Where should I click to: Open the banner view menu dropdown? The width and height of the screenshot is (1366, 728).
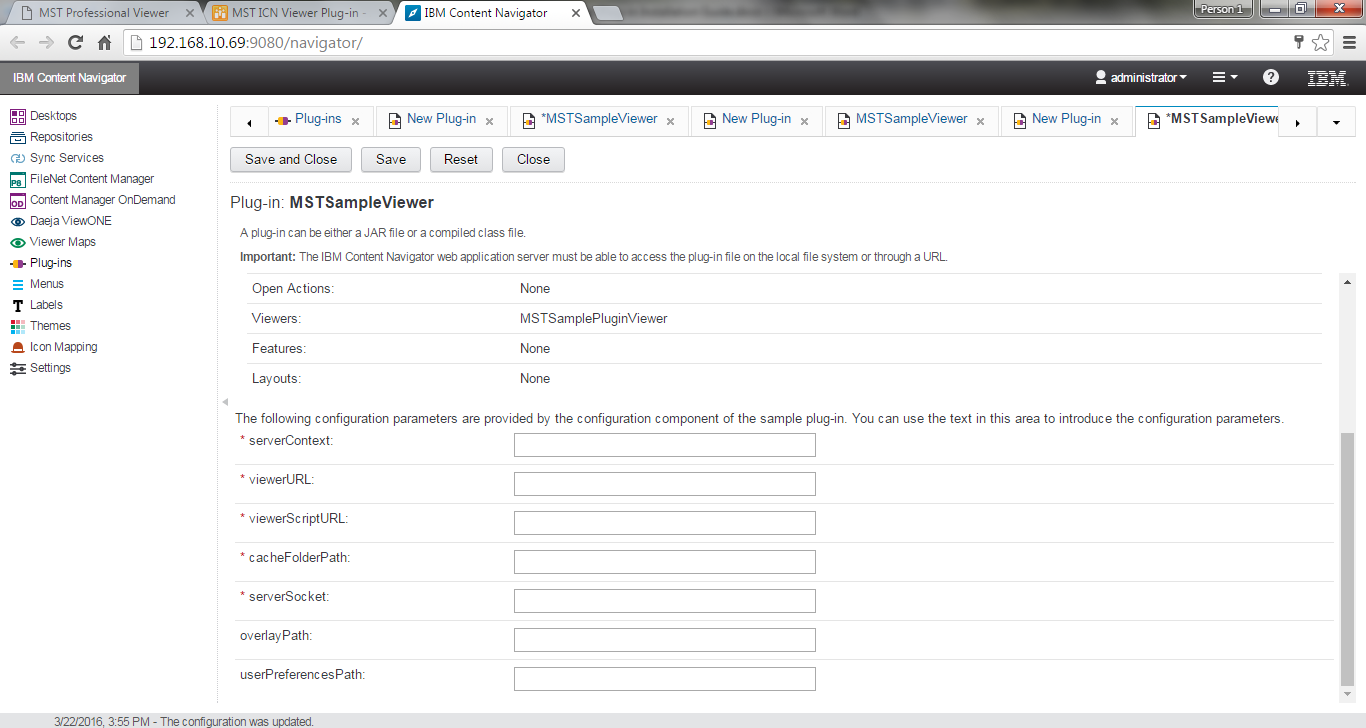(1225, 78)
